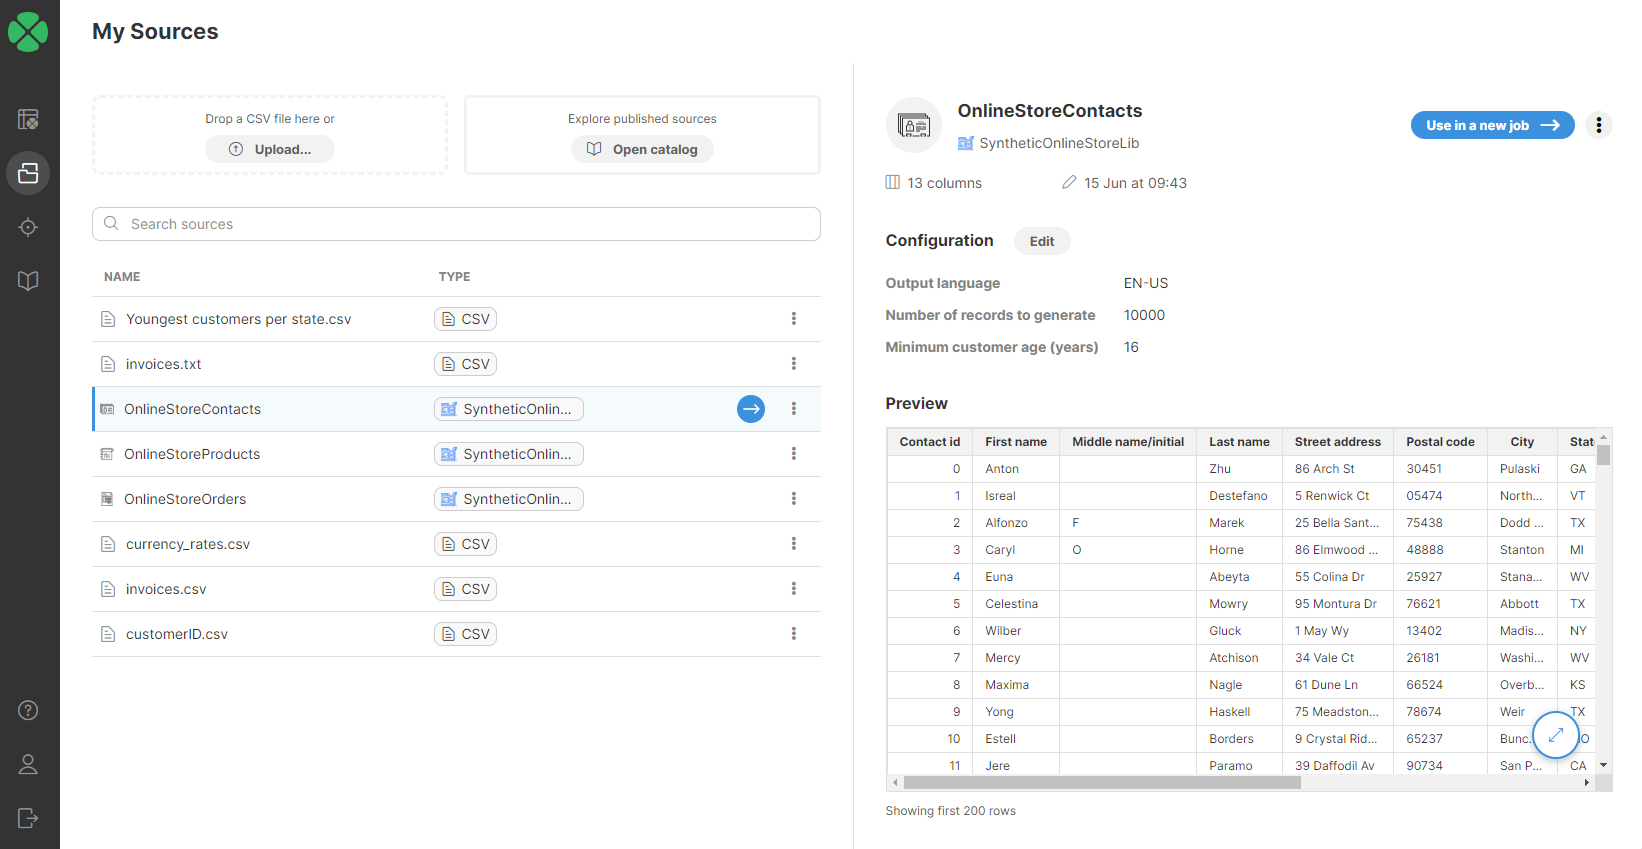
Task: Open options menu for OnlineStoreContacts row
Action: [794, 409]
